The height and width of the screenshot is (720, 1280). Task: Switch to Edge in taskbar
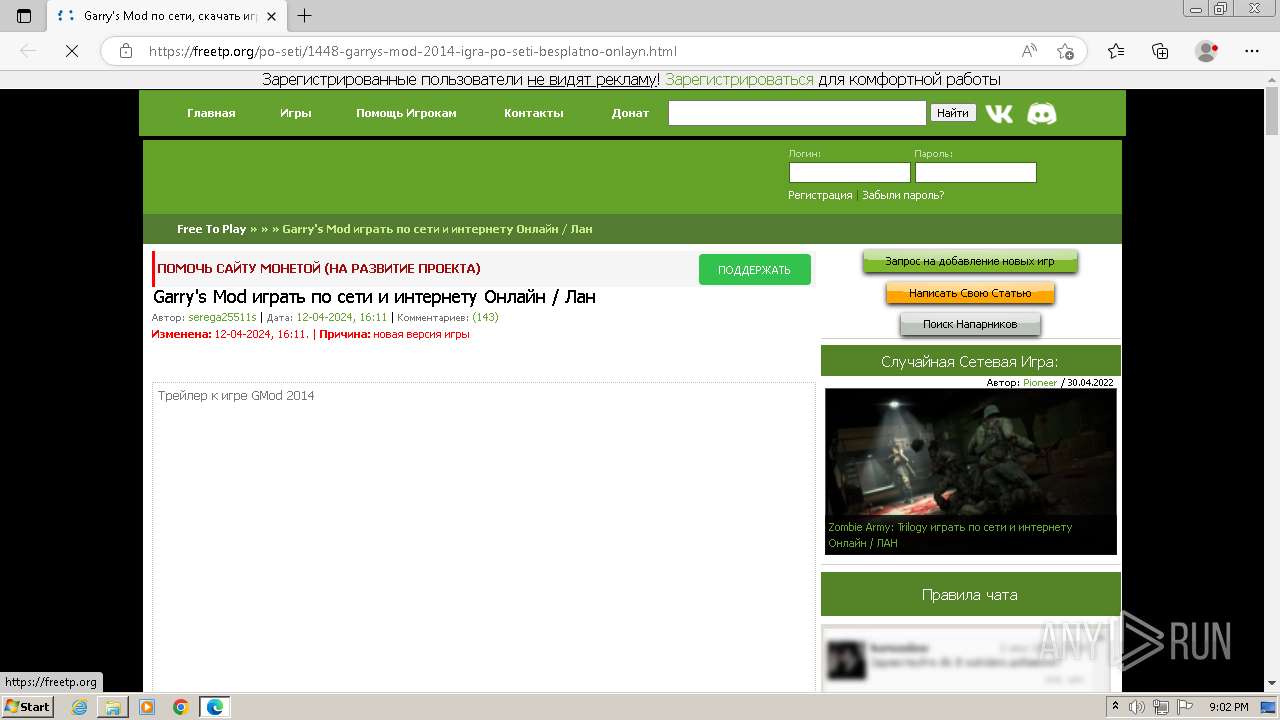(215, 707)
